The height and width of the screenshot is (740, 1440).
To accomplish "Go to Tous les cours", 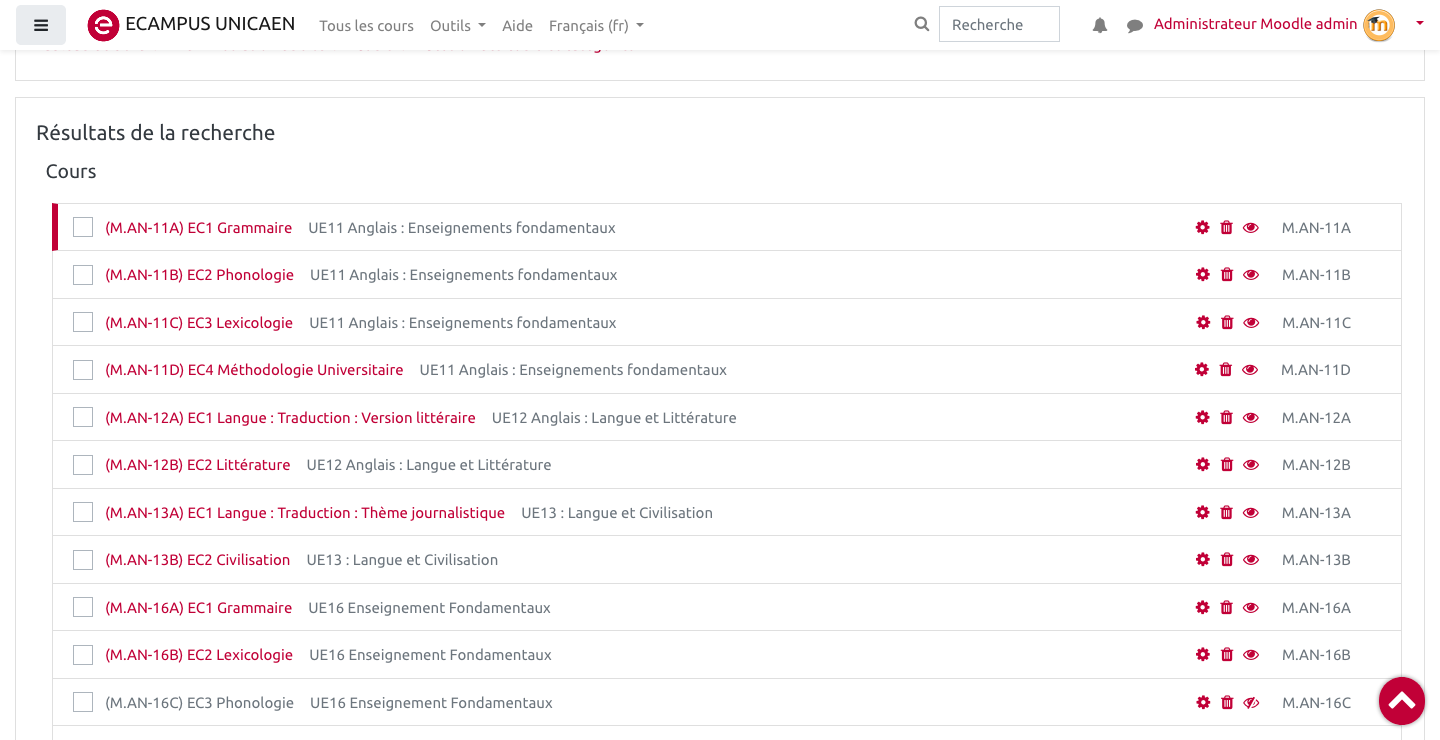I will (x=366, y=26).
